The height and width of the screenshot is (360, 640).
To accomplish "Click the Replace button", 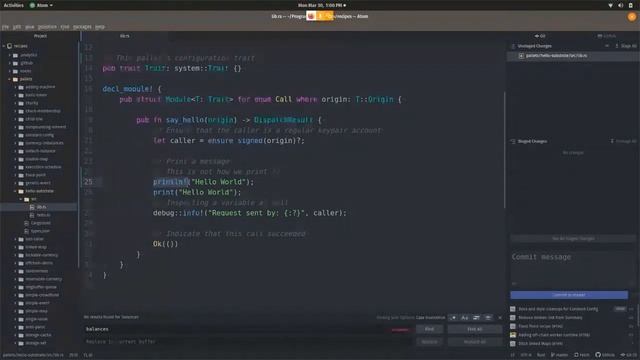I will (429, 342).
